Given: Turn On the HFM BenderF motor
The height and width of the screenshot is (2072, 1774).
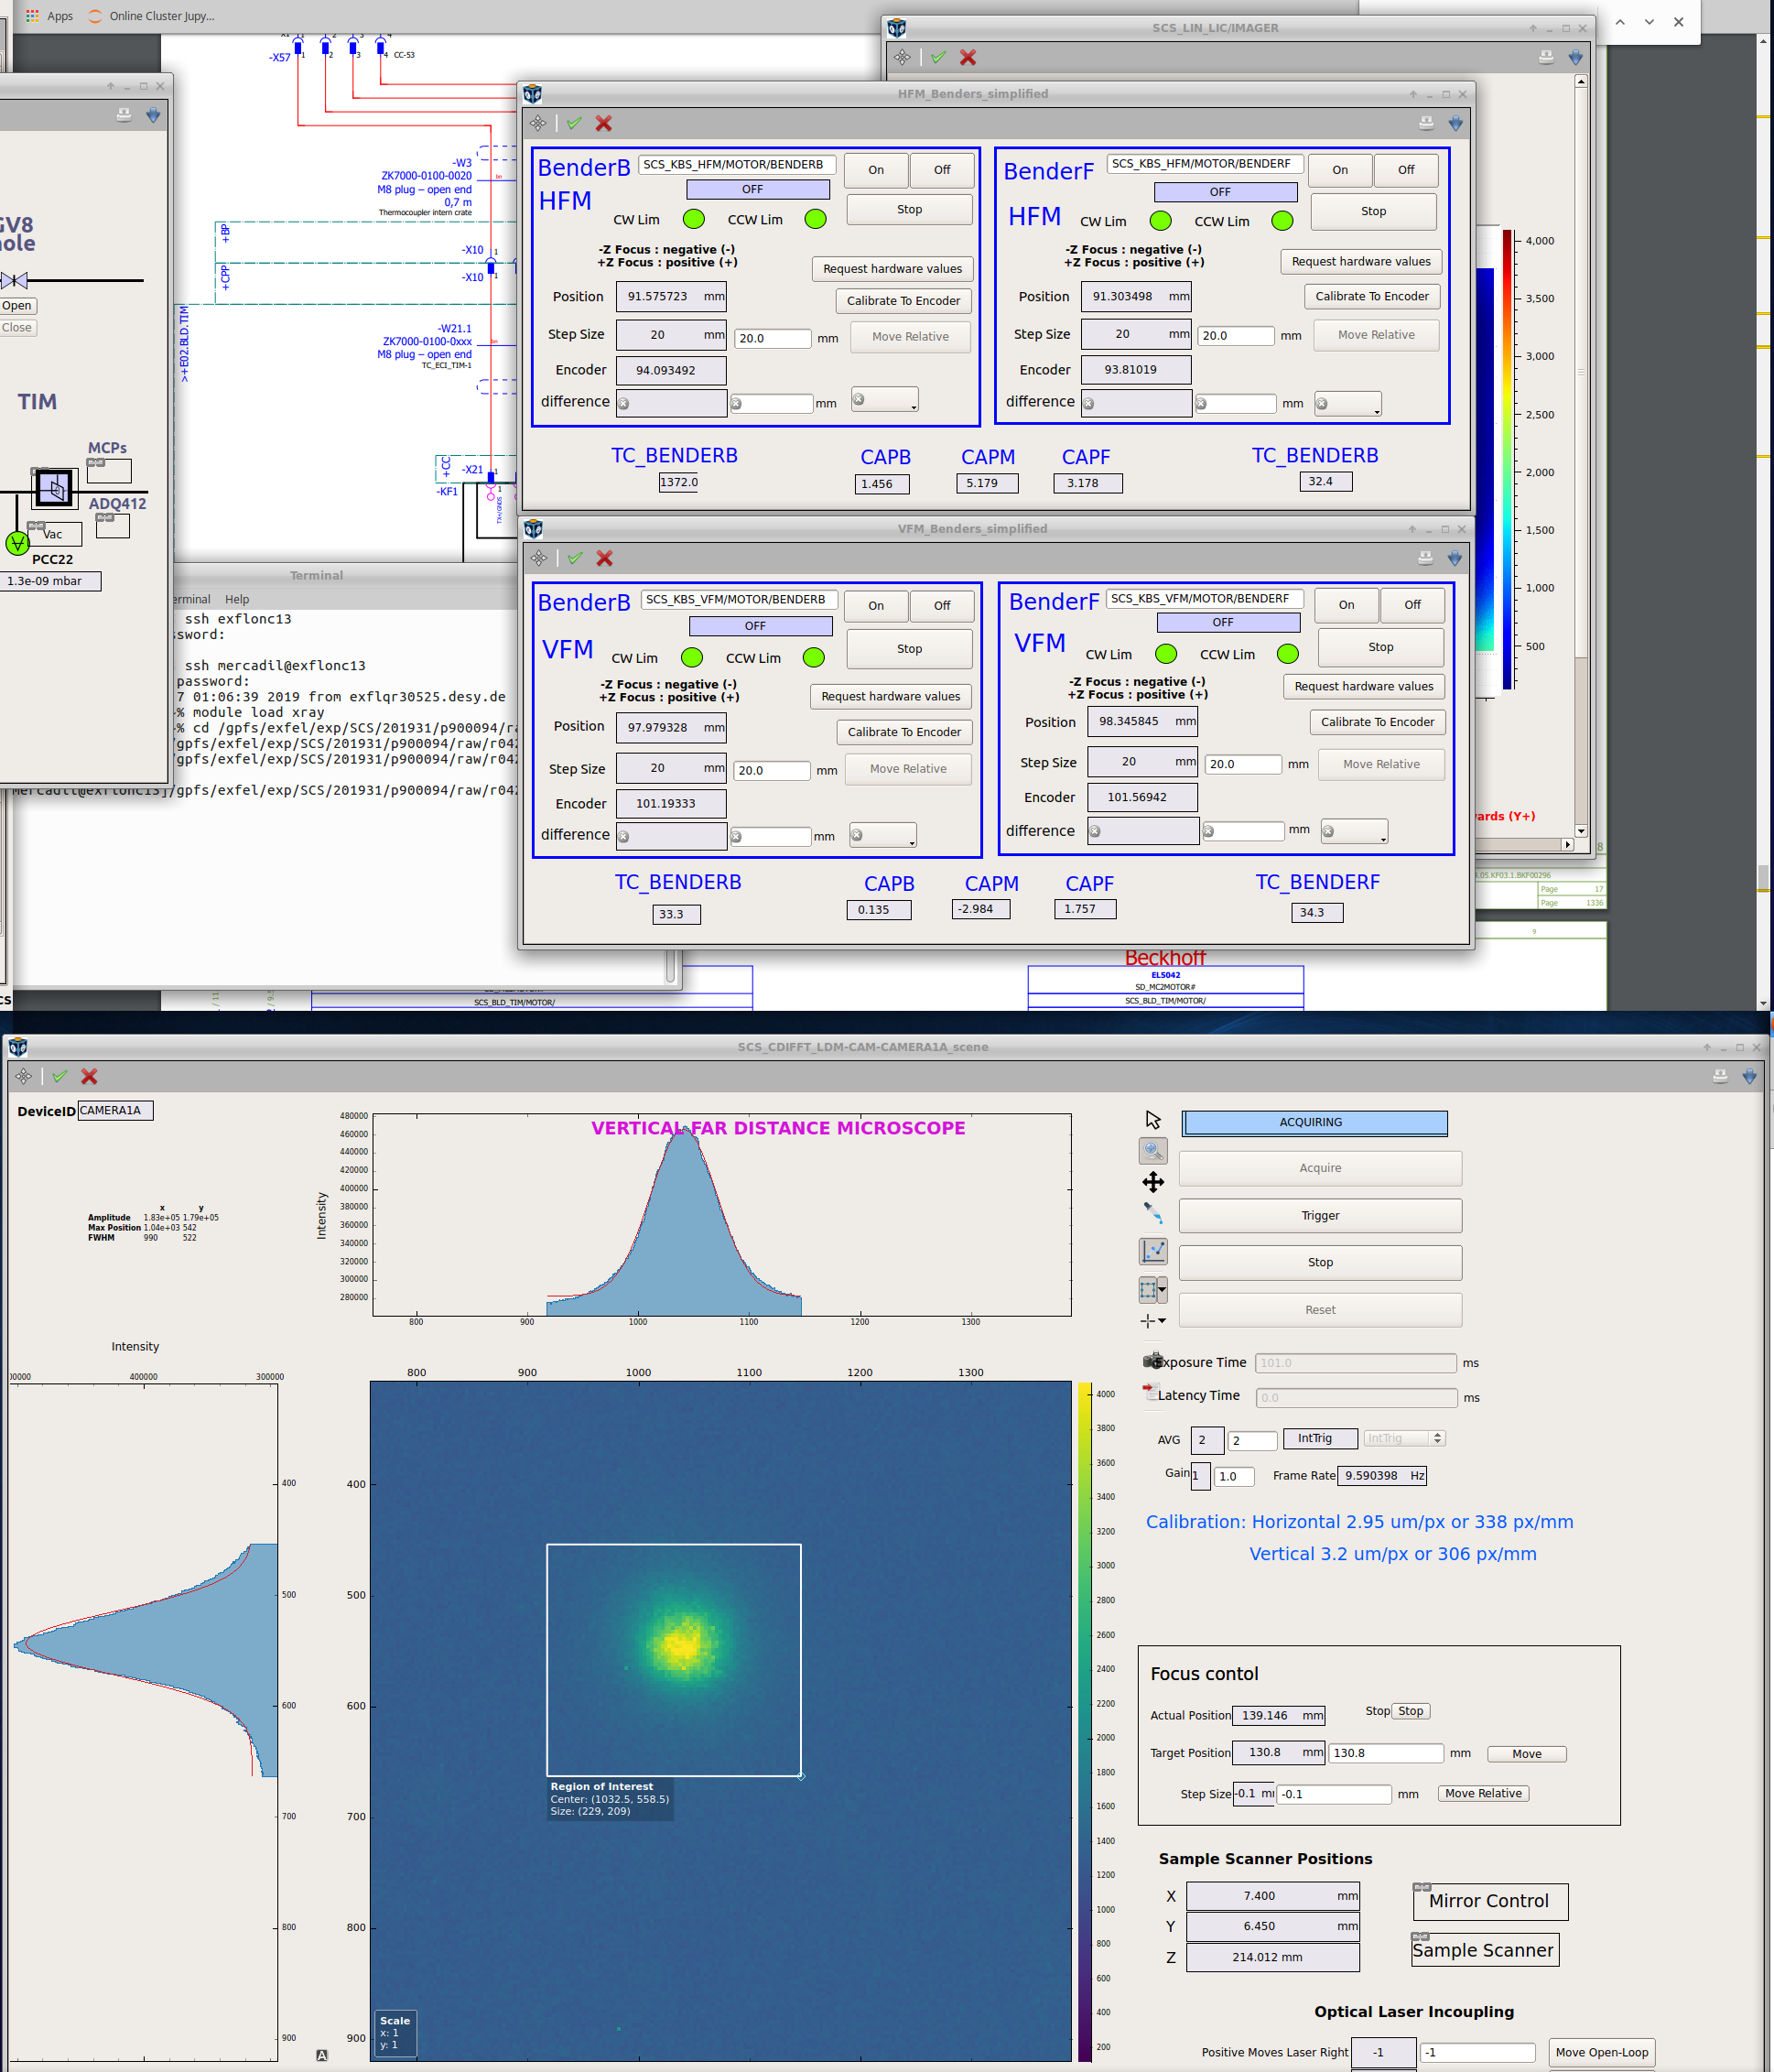Looking at the screenshot, I should [x=1340, y=170].
